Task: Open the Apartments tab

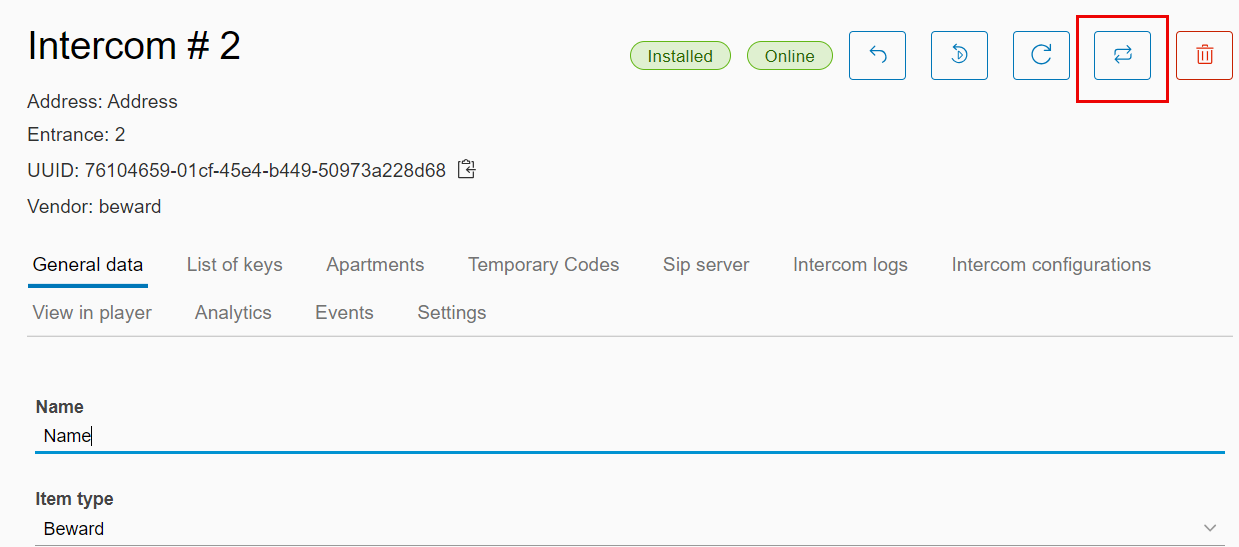Action: pyautogui.click(x=375, y=265)
